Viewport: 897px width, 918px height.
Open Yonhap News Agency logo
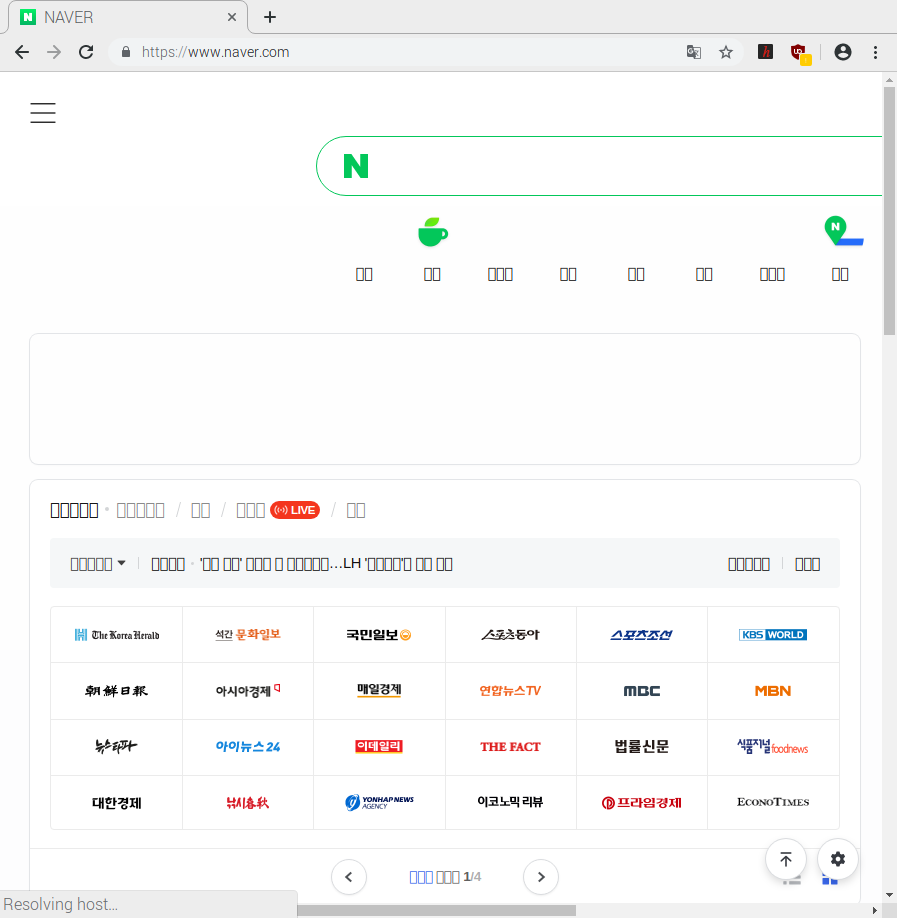point(379,802)
